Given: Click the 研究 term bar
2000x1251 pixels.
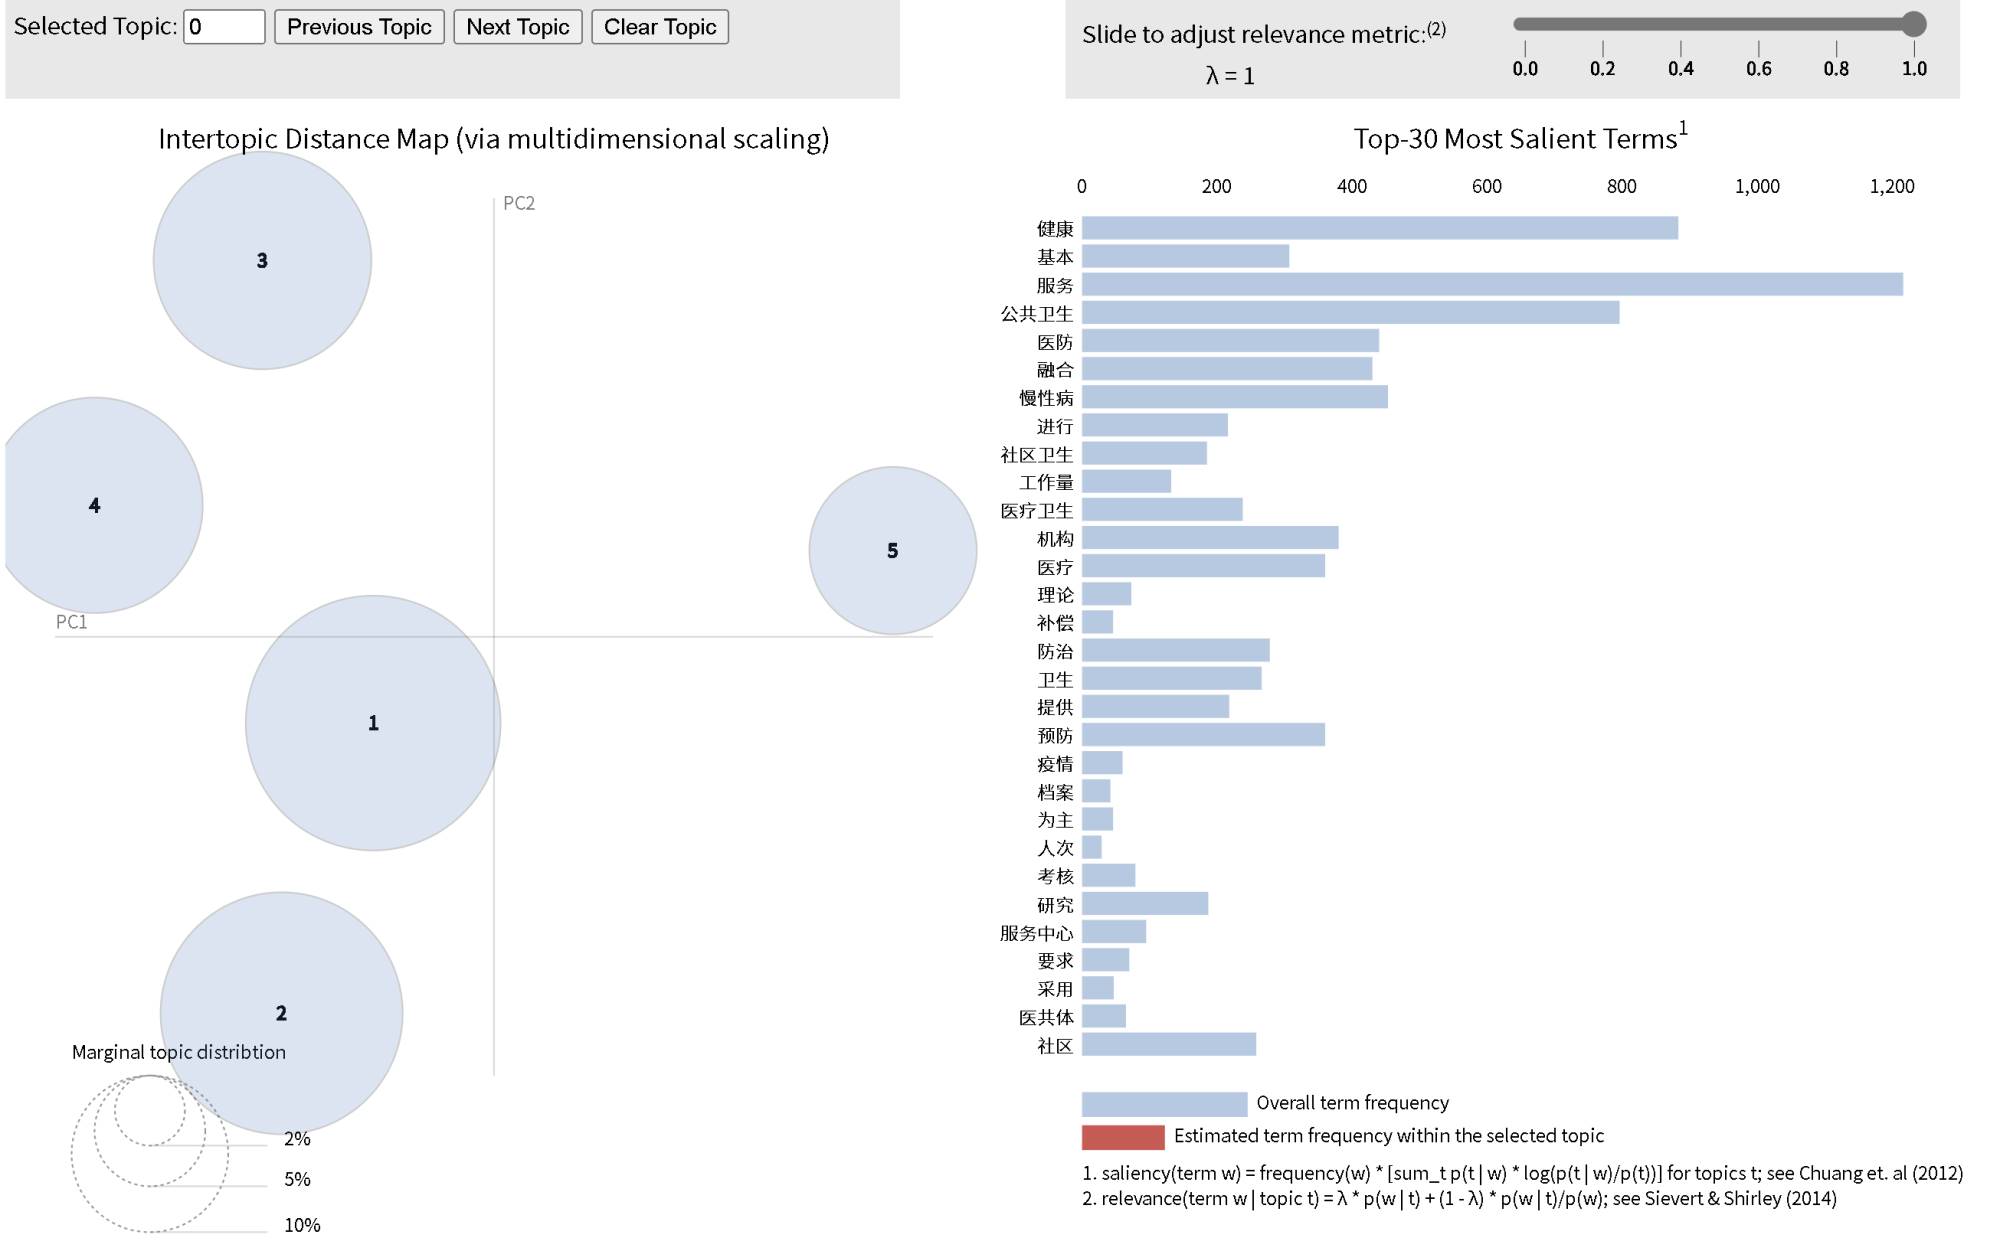Looking at the screenshot, I should [1144, 904].
